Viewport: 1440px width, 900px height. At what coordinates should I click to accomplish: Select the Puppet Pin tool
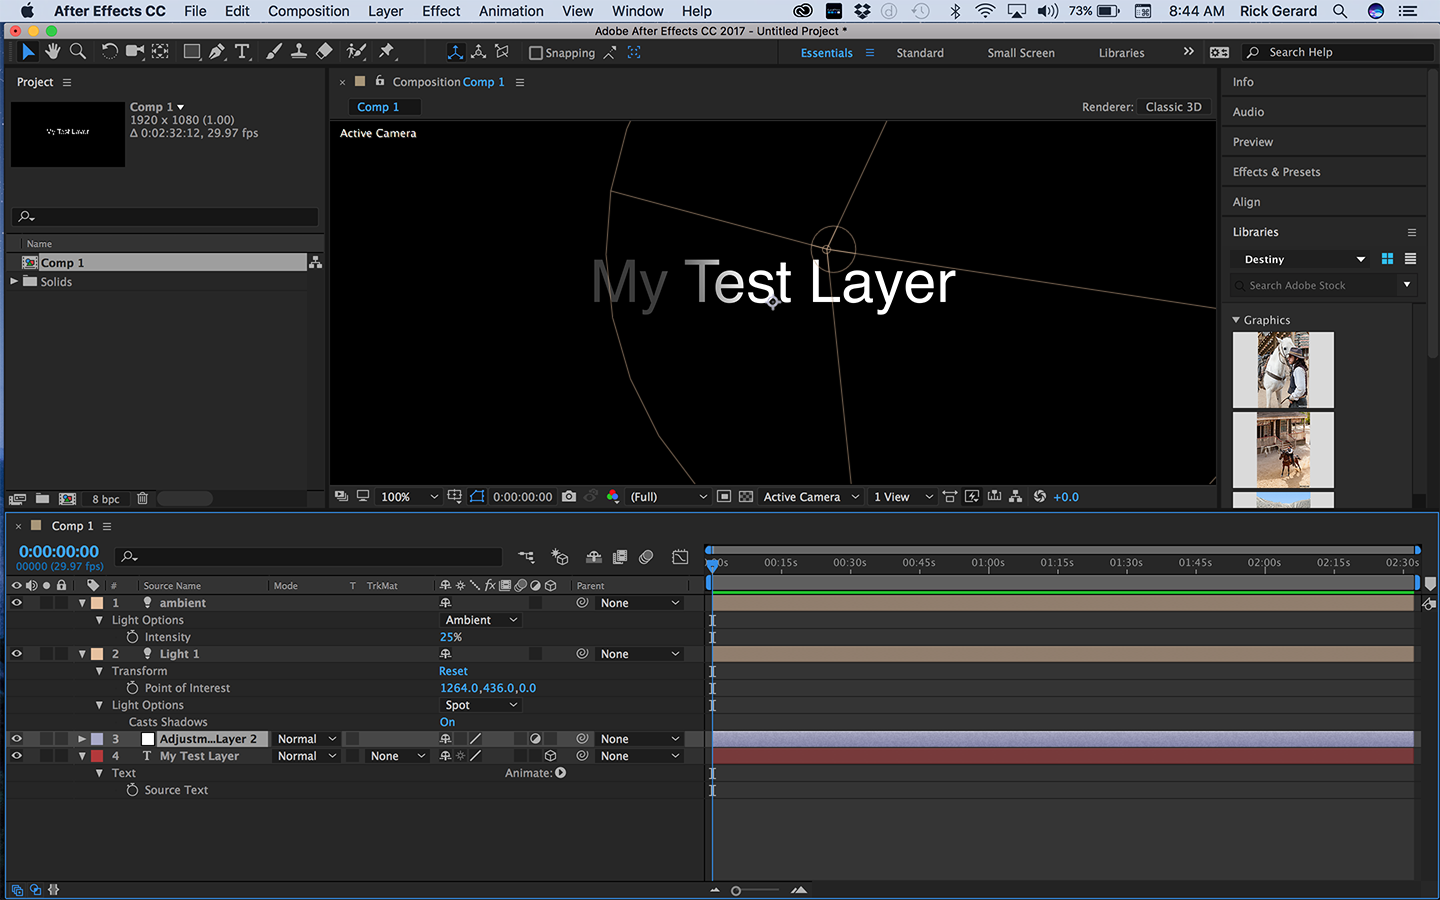(x=387, y=52)
